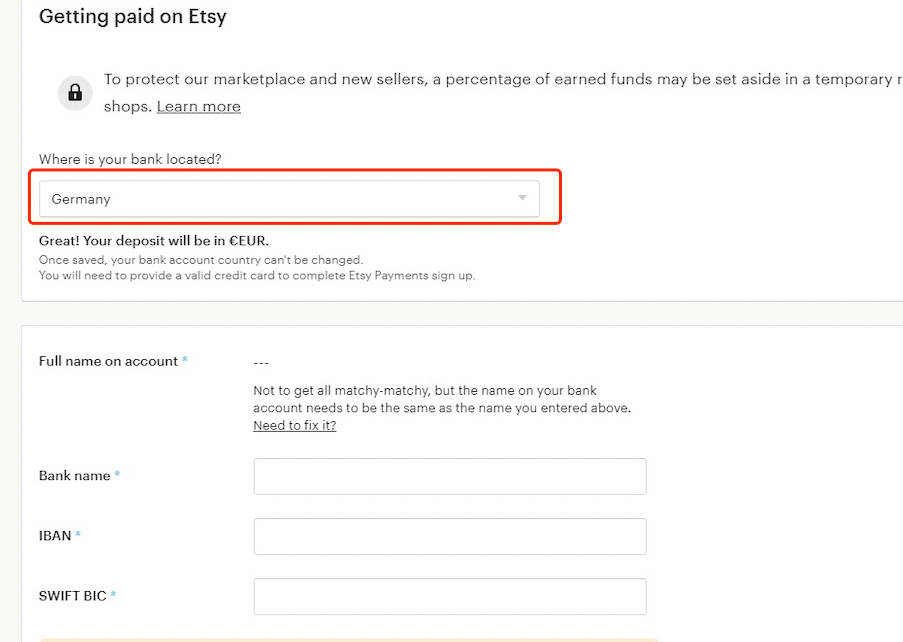The image size is (903, 642).
Task: Click the "Getting paid on Etsy" heading
Action: [132, 17]
